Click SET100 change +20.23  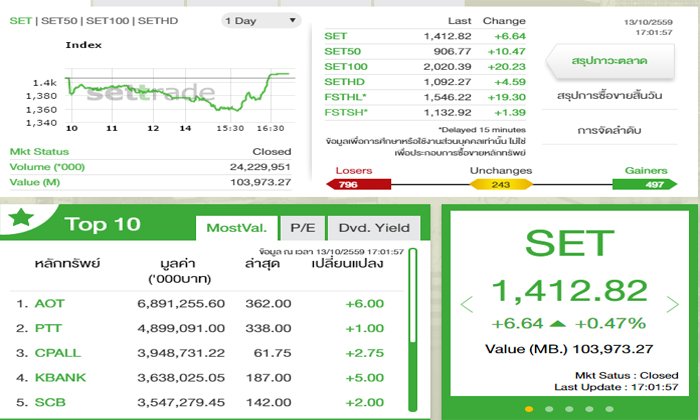click(506, 67)
